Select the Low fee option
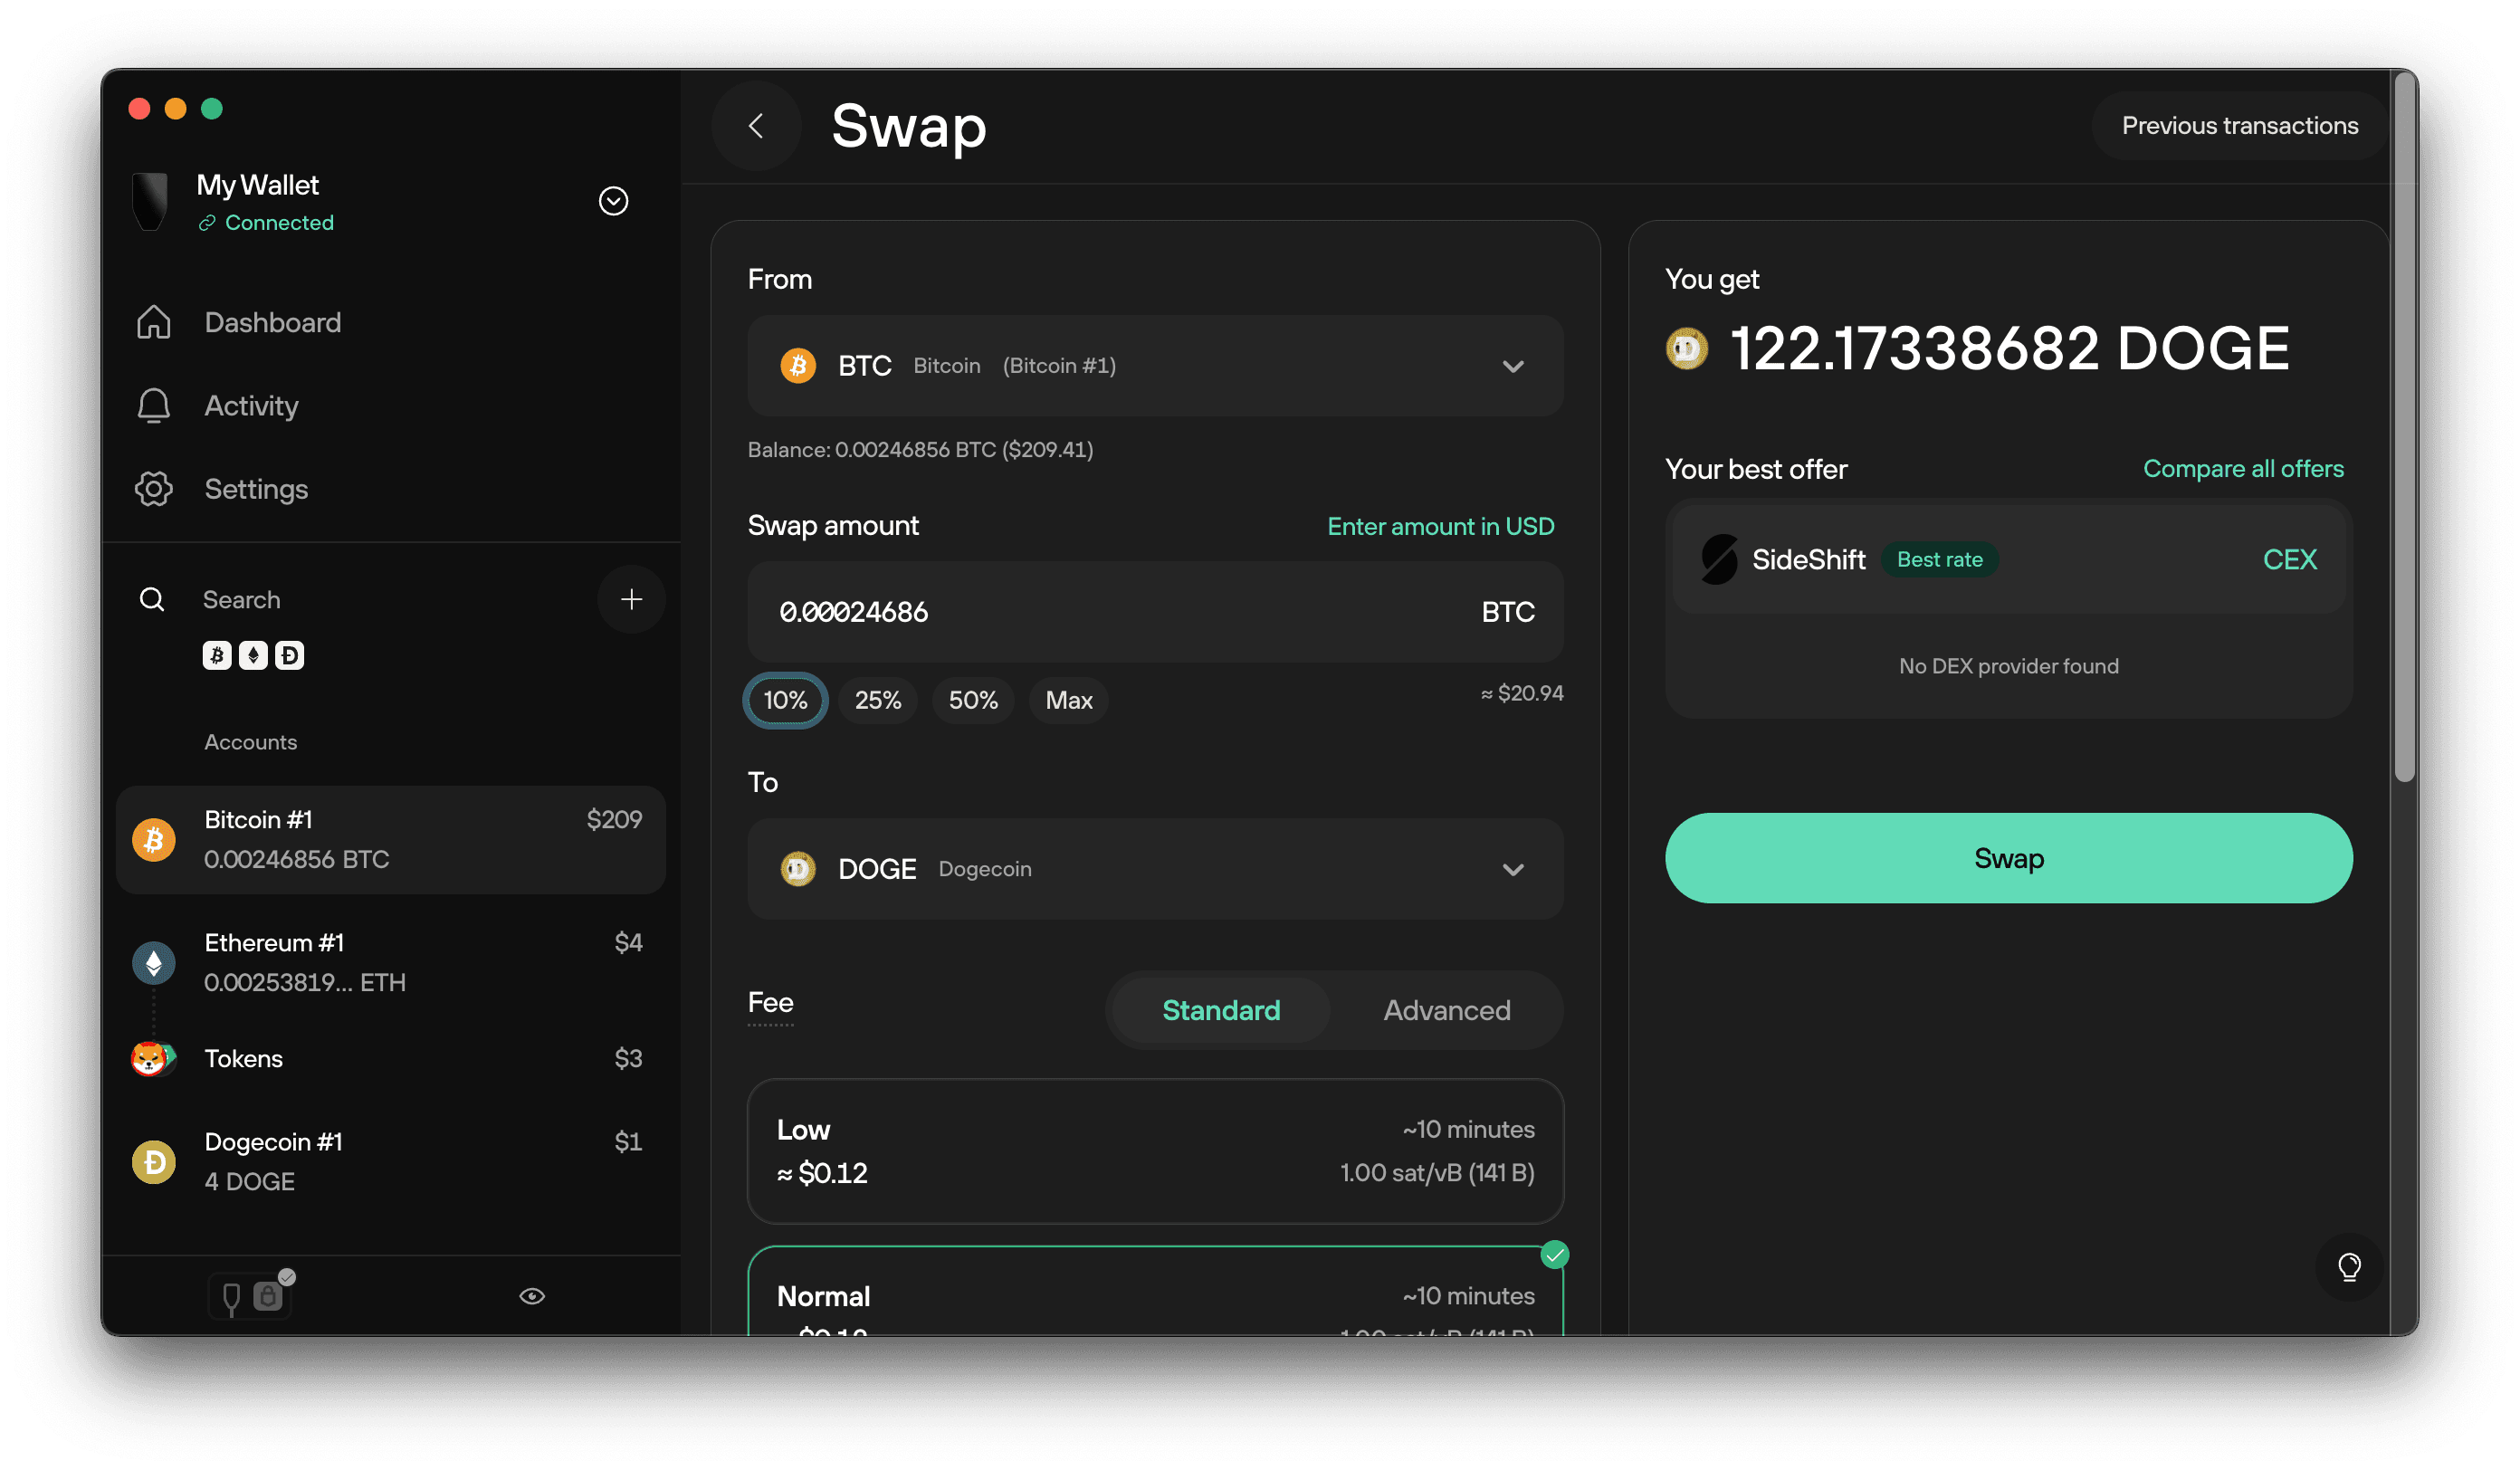2520x1470 pixels. [x=1155, y=1152]
